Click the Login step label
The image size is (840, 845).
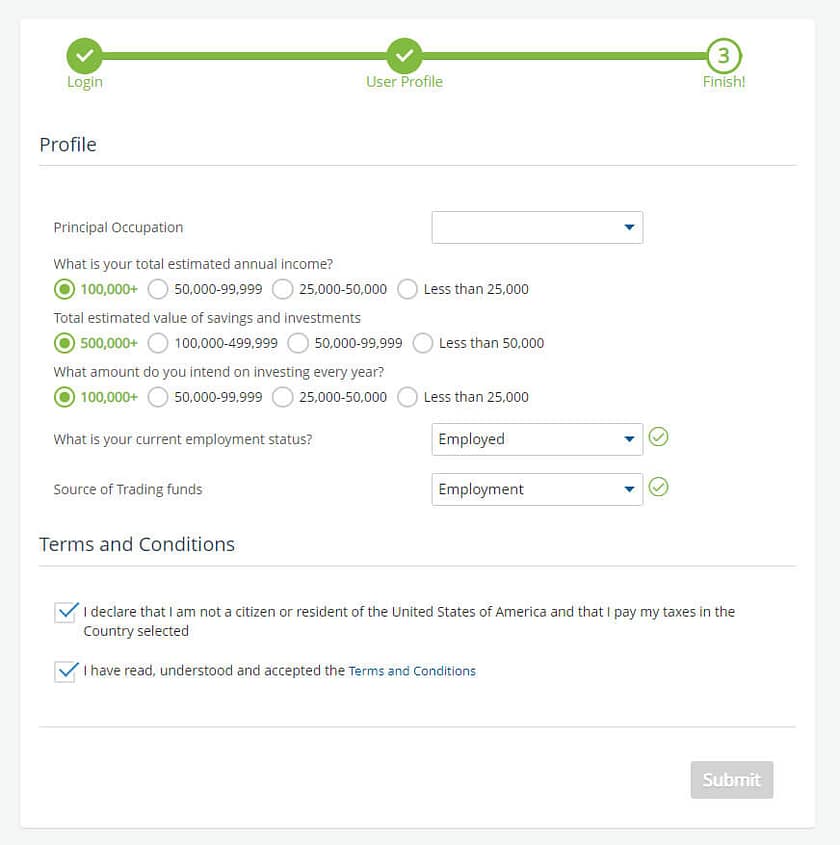(84, 82)
